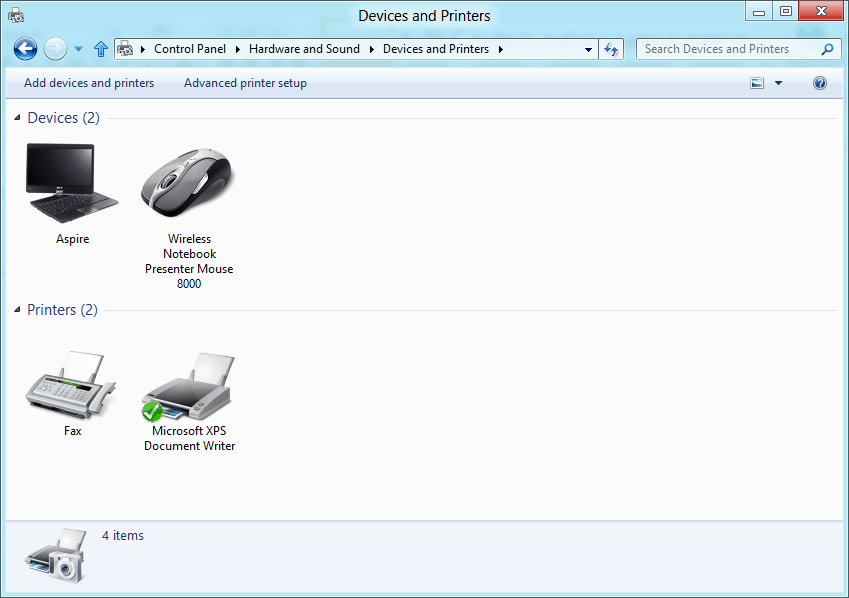Click the search magnifier icon
Image resolution: width=849 pixels, height=598 pixels.
(827, 49)
